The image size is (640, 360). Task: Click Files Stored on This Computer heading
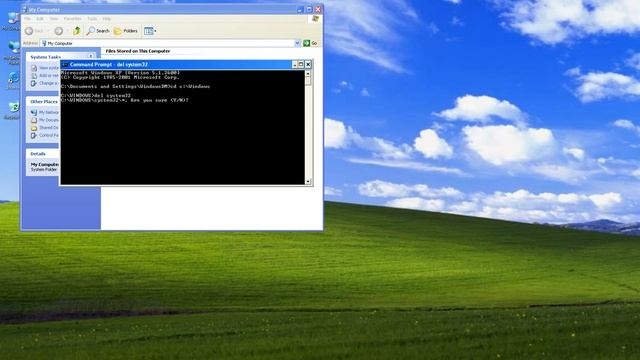[x=138, y=51]
